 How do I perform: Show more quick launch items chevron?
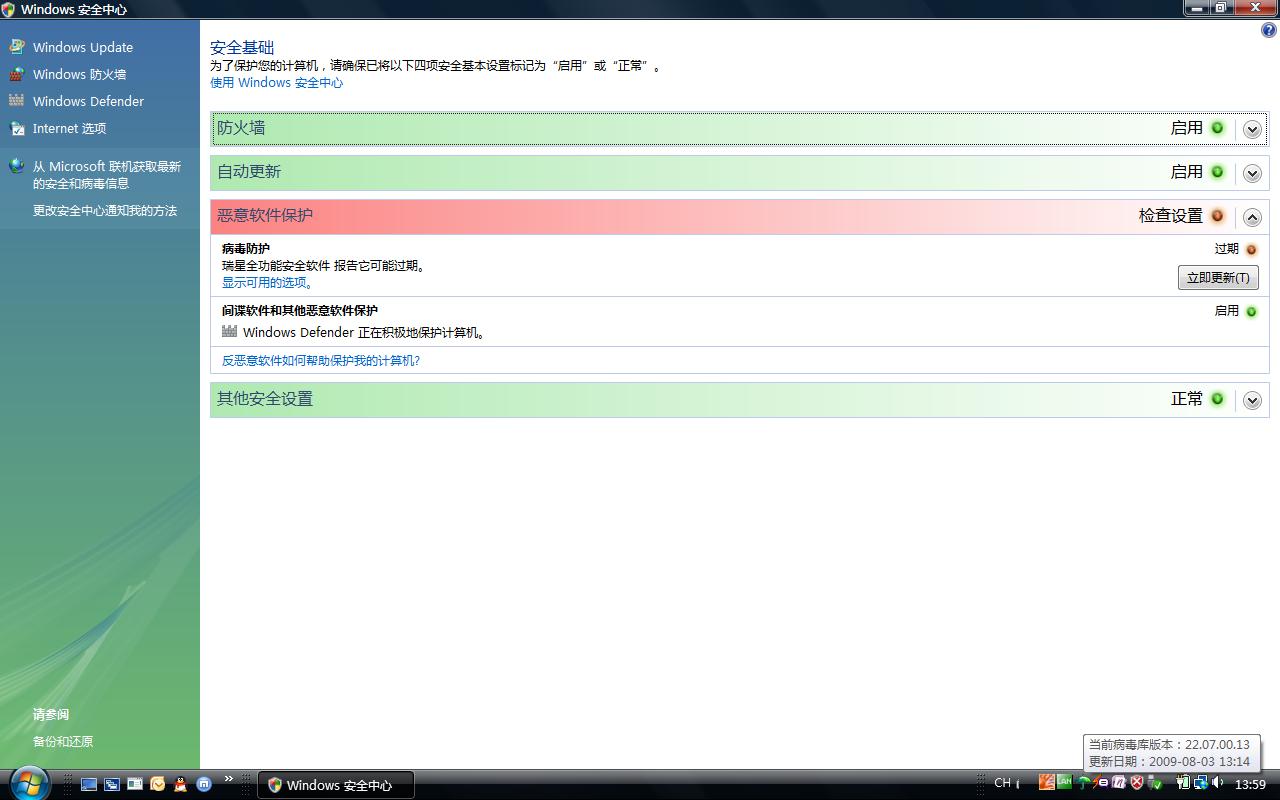[x=229, y=779]
